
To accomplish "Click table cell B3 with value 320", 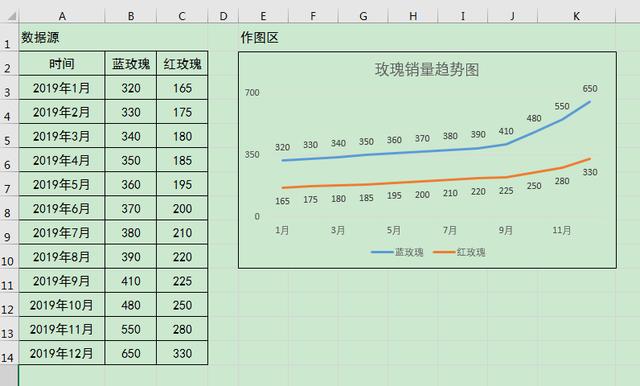I will coord(131,88).
